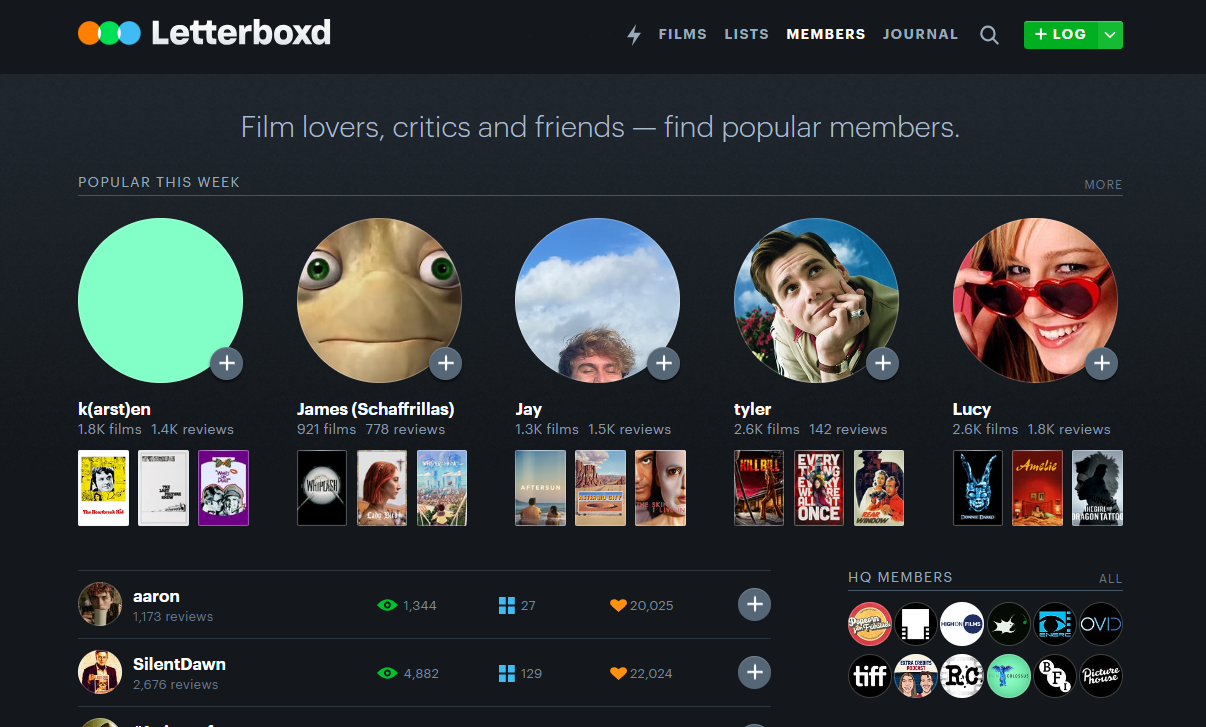Open the activity lightning bolt icon
The height and width of the screenshot is (727, 1206).
pos(633,35)
